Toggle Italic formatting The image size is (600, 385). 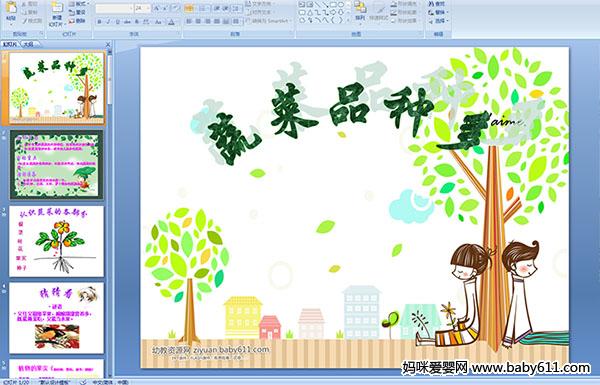coord(108,22)
